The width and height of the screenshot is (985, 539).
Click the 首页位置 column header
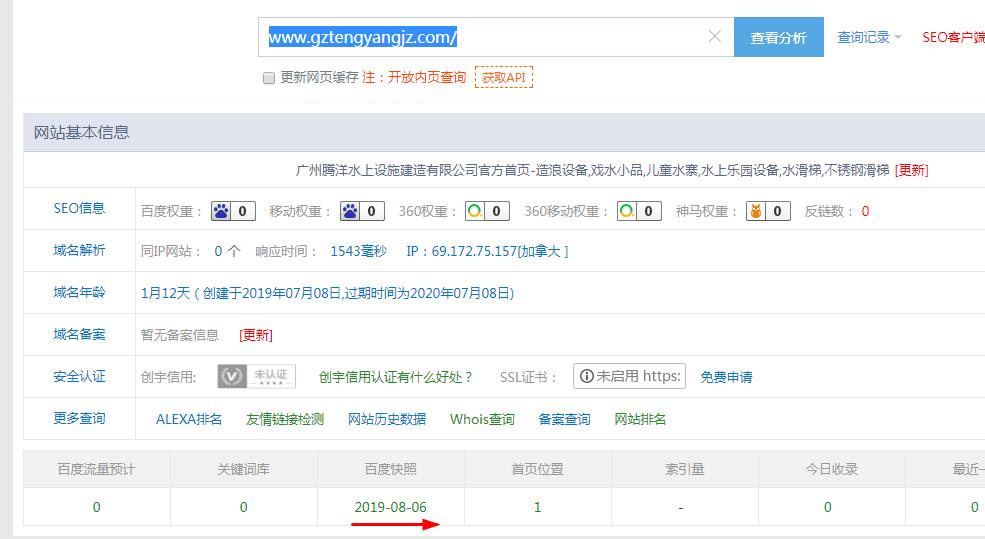pyautogui.click(x=538, y=469)
